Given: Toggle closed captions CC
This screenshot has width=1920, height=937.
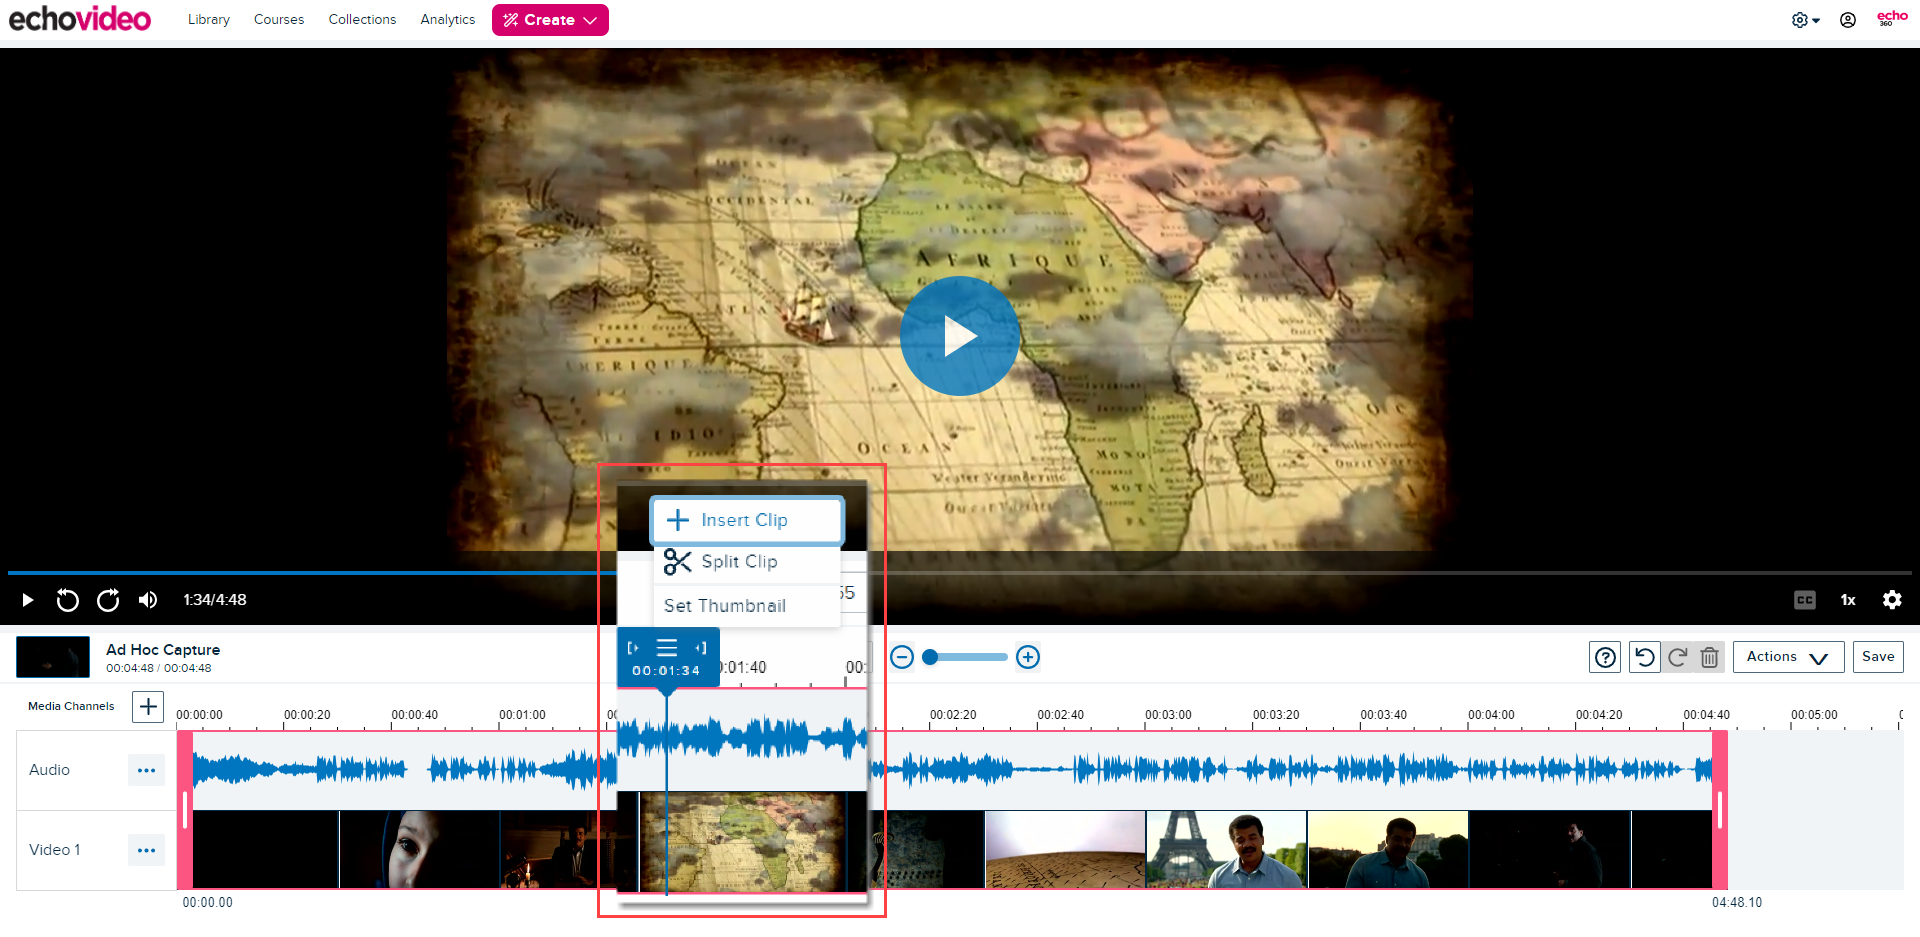Looking at the screenshot, I should coord(1804,600).
